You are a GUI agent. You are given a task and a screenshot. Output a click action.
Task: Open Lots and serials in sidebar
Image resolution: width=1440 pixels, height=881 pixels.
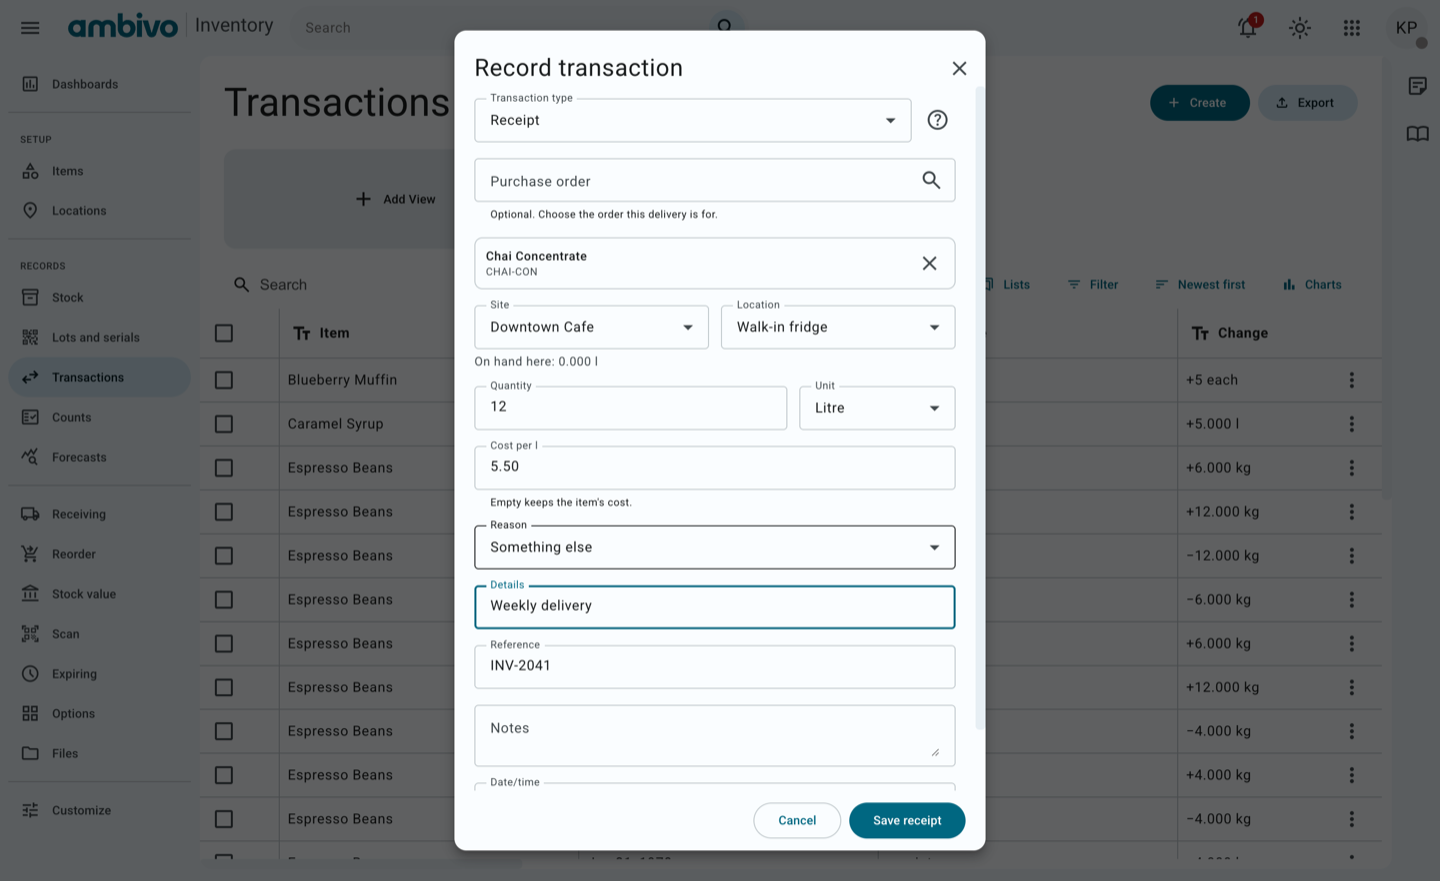click(99, 337)
